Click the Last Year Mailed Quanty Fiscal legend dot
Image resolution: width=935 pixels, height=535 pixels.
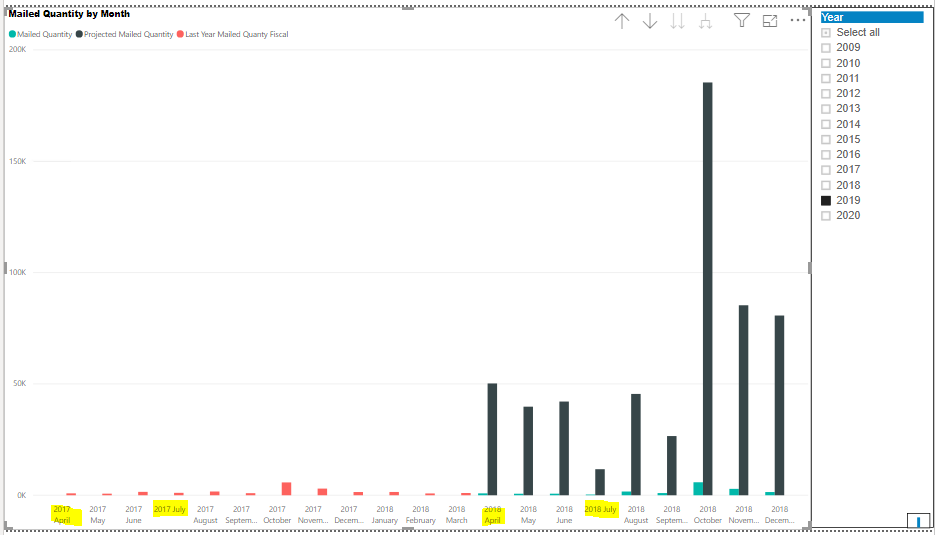180,34
